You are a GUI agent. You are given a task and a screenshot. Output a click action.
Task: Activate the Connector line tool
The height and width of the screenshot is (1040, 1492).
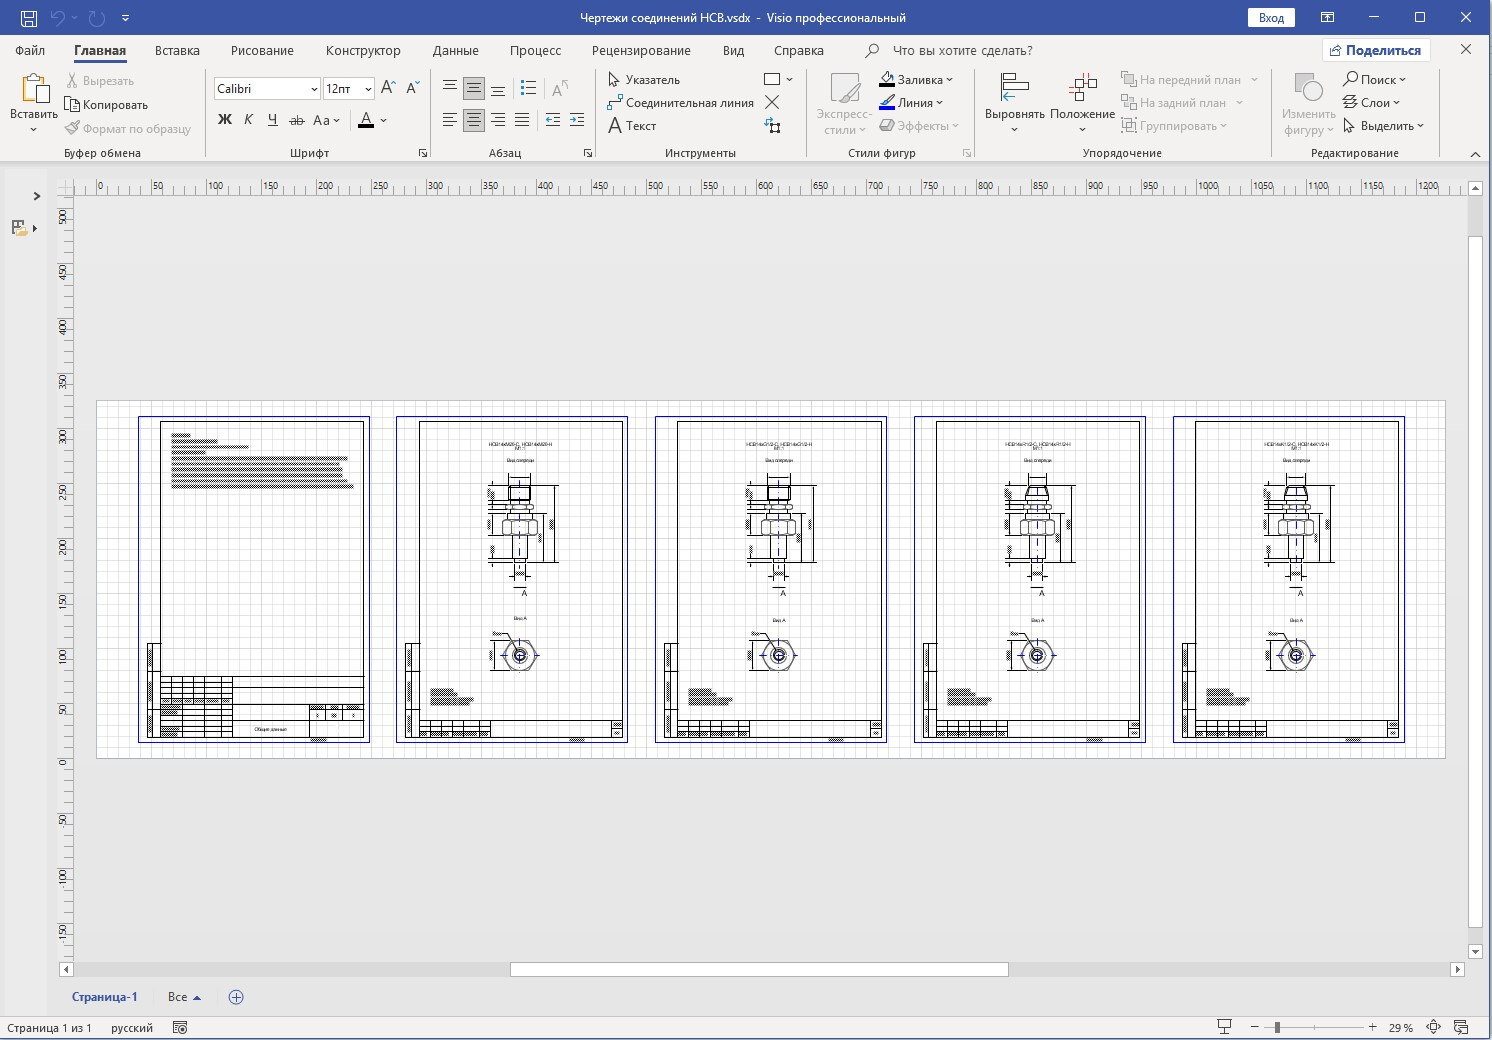pos(680,103)
